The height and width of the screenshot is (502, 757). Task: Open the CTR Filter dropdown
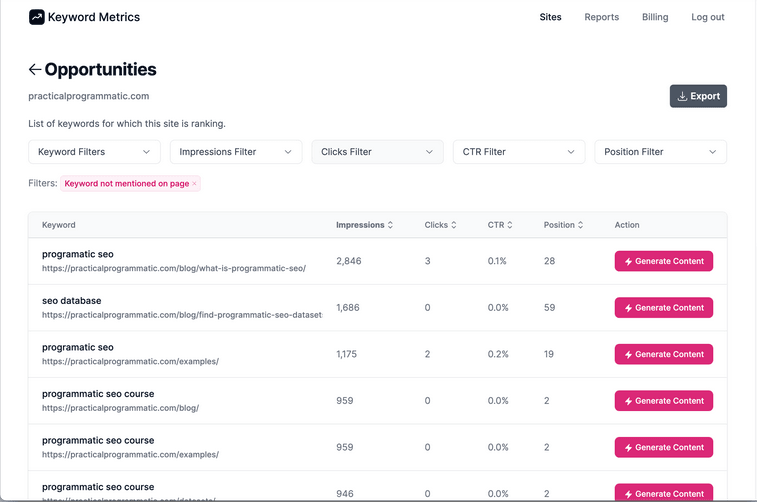(519, 152)
